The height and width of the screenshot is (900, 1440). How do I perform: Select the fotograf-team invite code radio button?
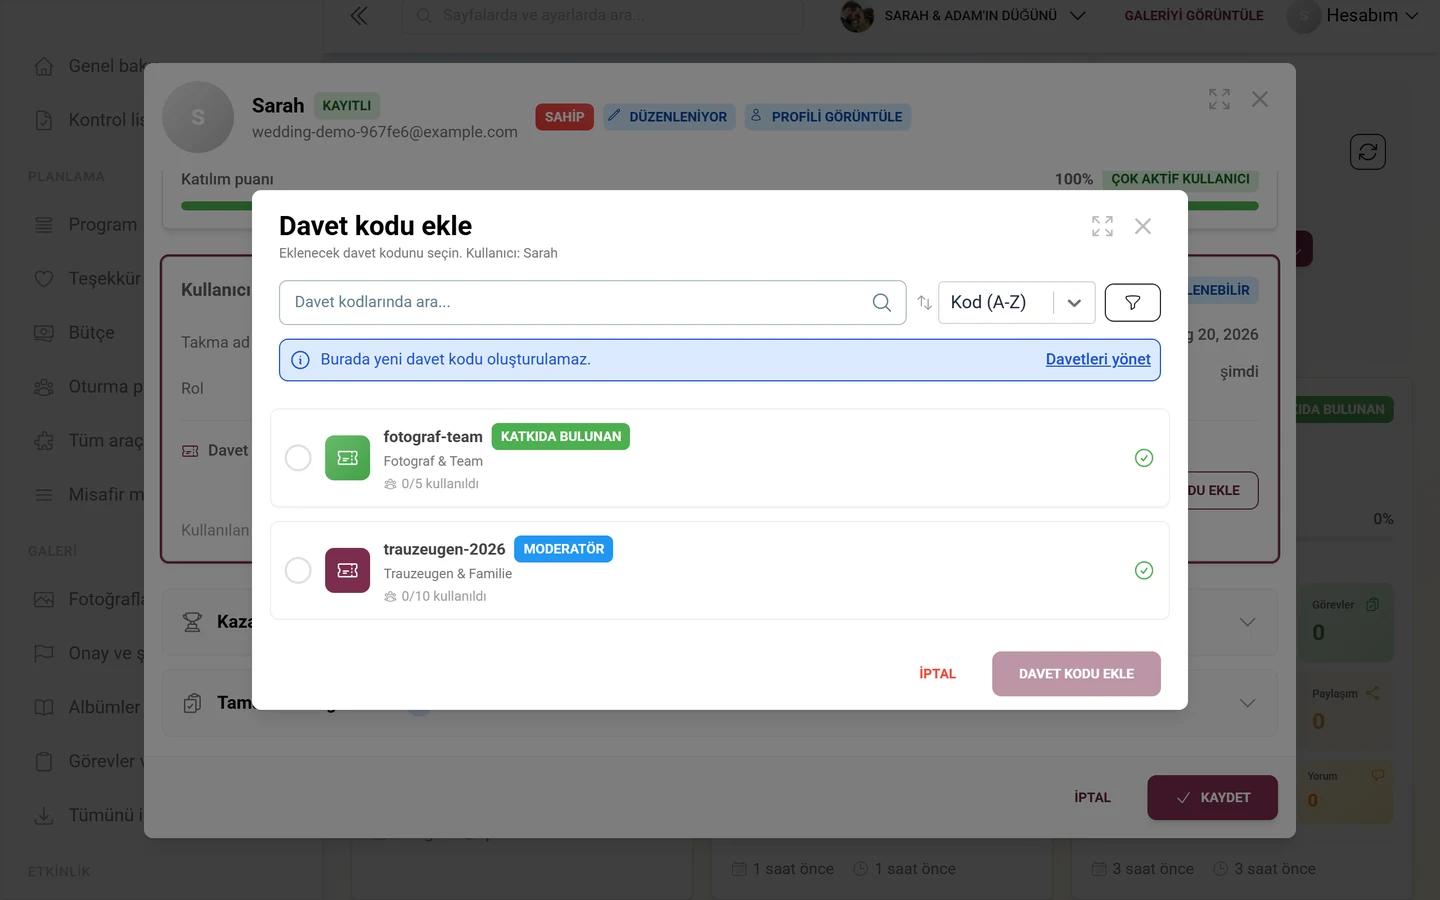pos(298,458)
